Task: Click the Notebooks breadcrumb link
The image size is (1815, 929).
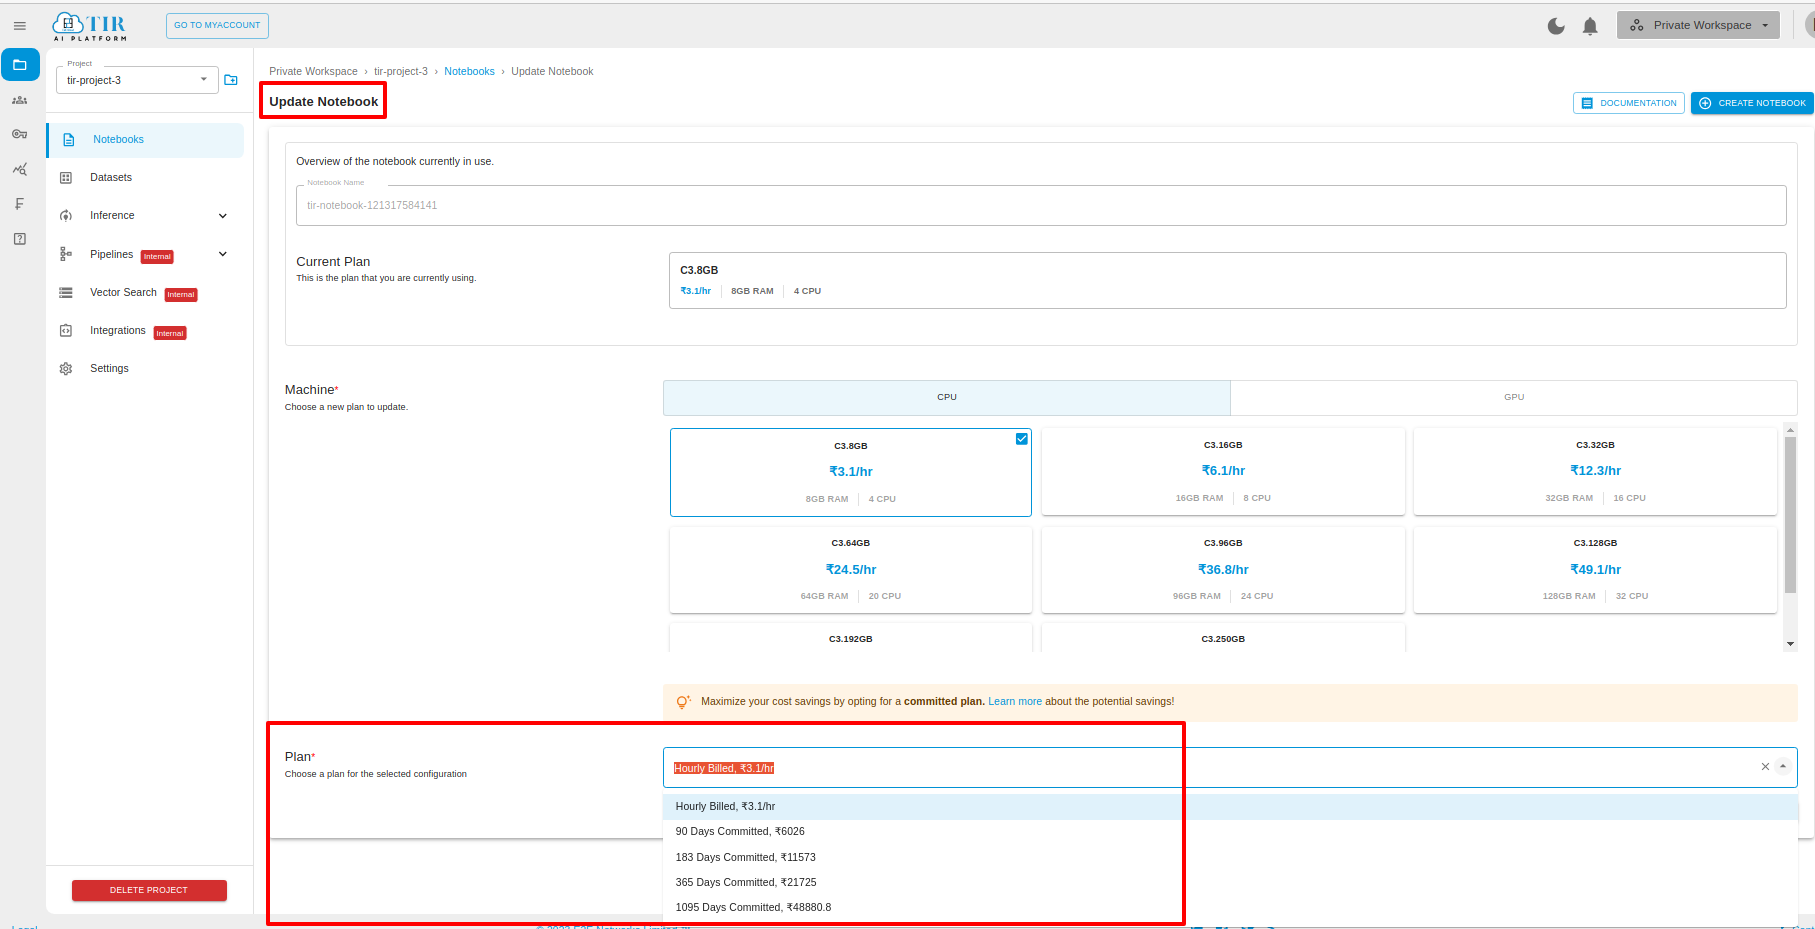Action: [x=469, y=72]
